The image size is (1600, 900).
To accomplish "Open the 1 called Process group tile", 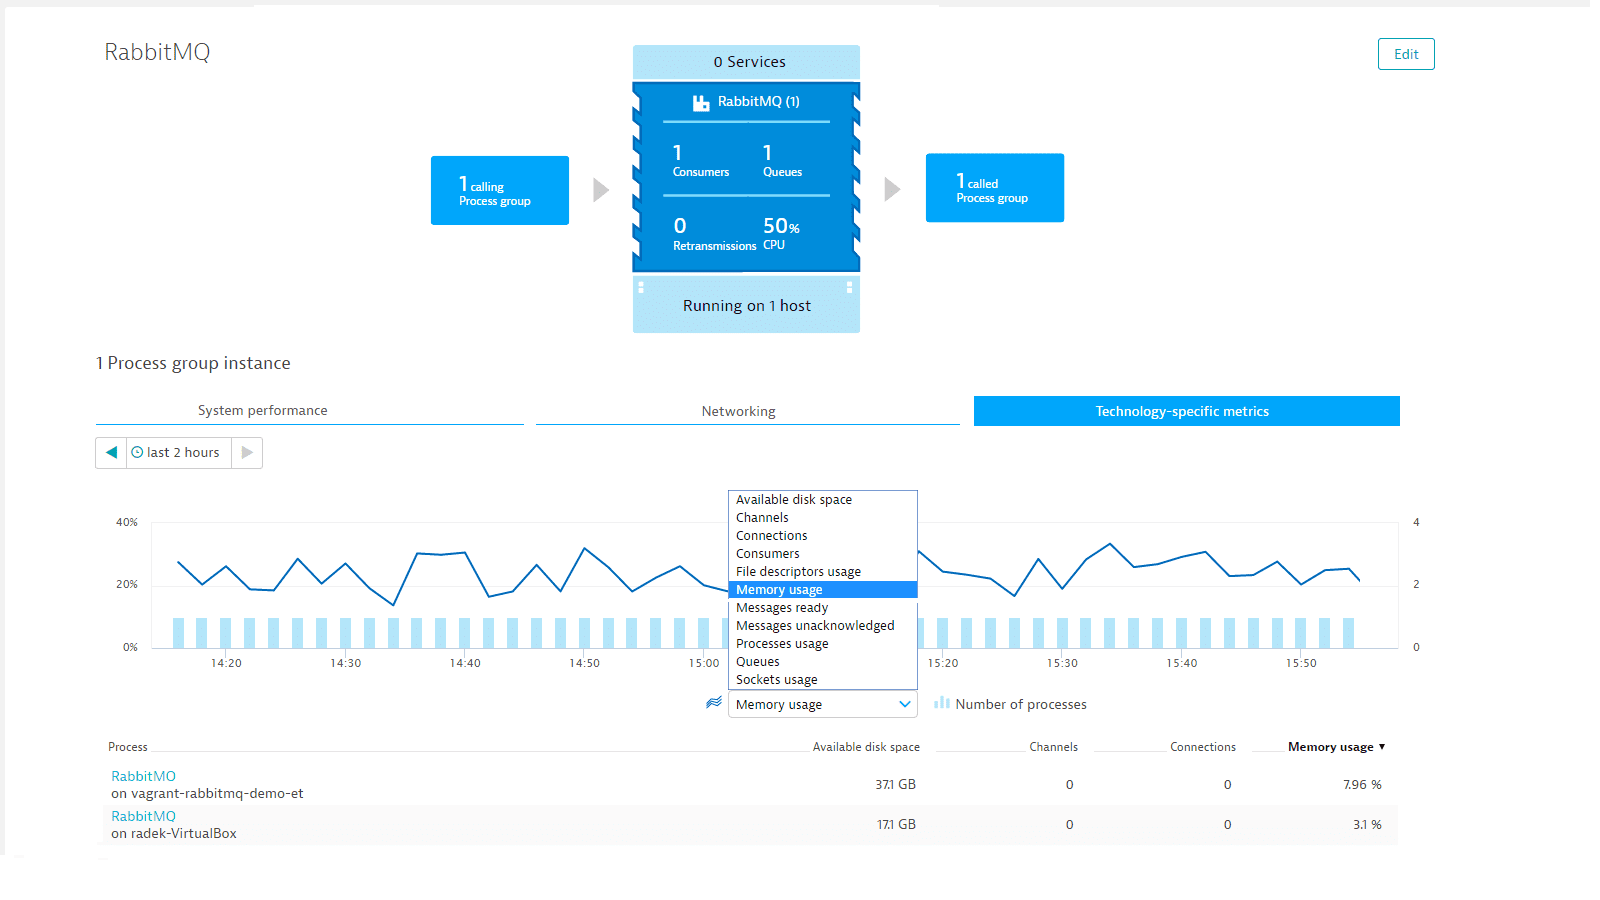I will point(995,188).
